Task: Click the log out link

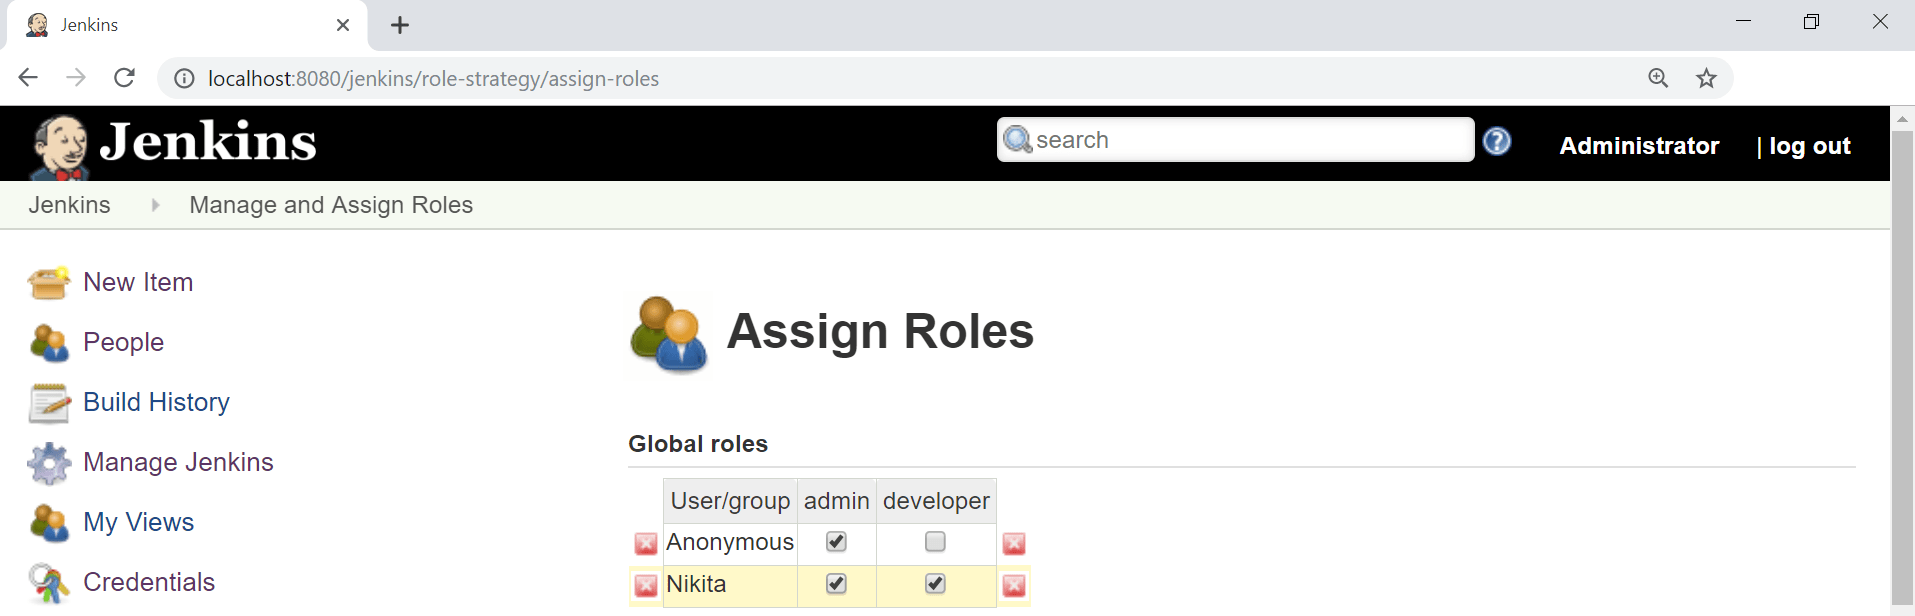Action: (1809, 146)
